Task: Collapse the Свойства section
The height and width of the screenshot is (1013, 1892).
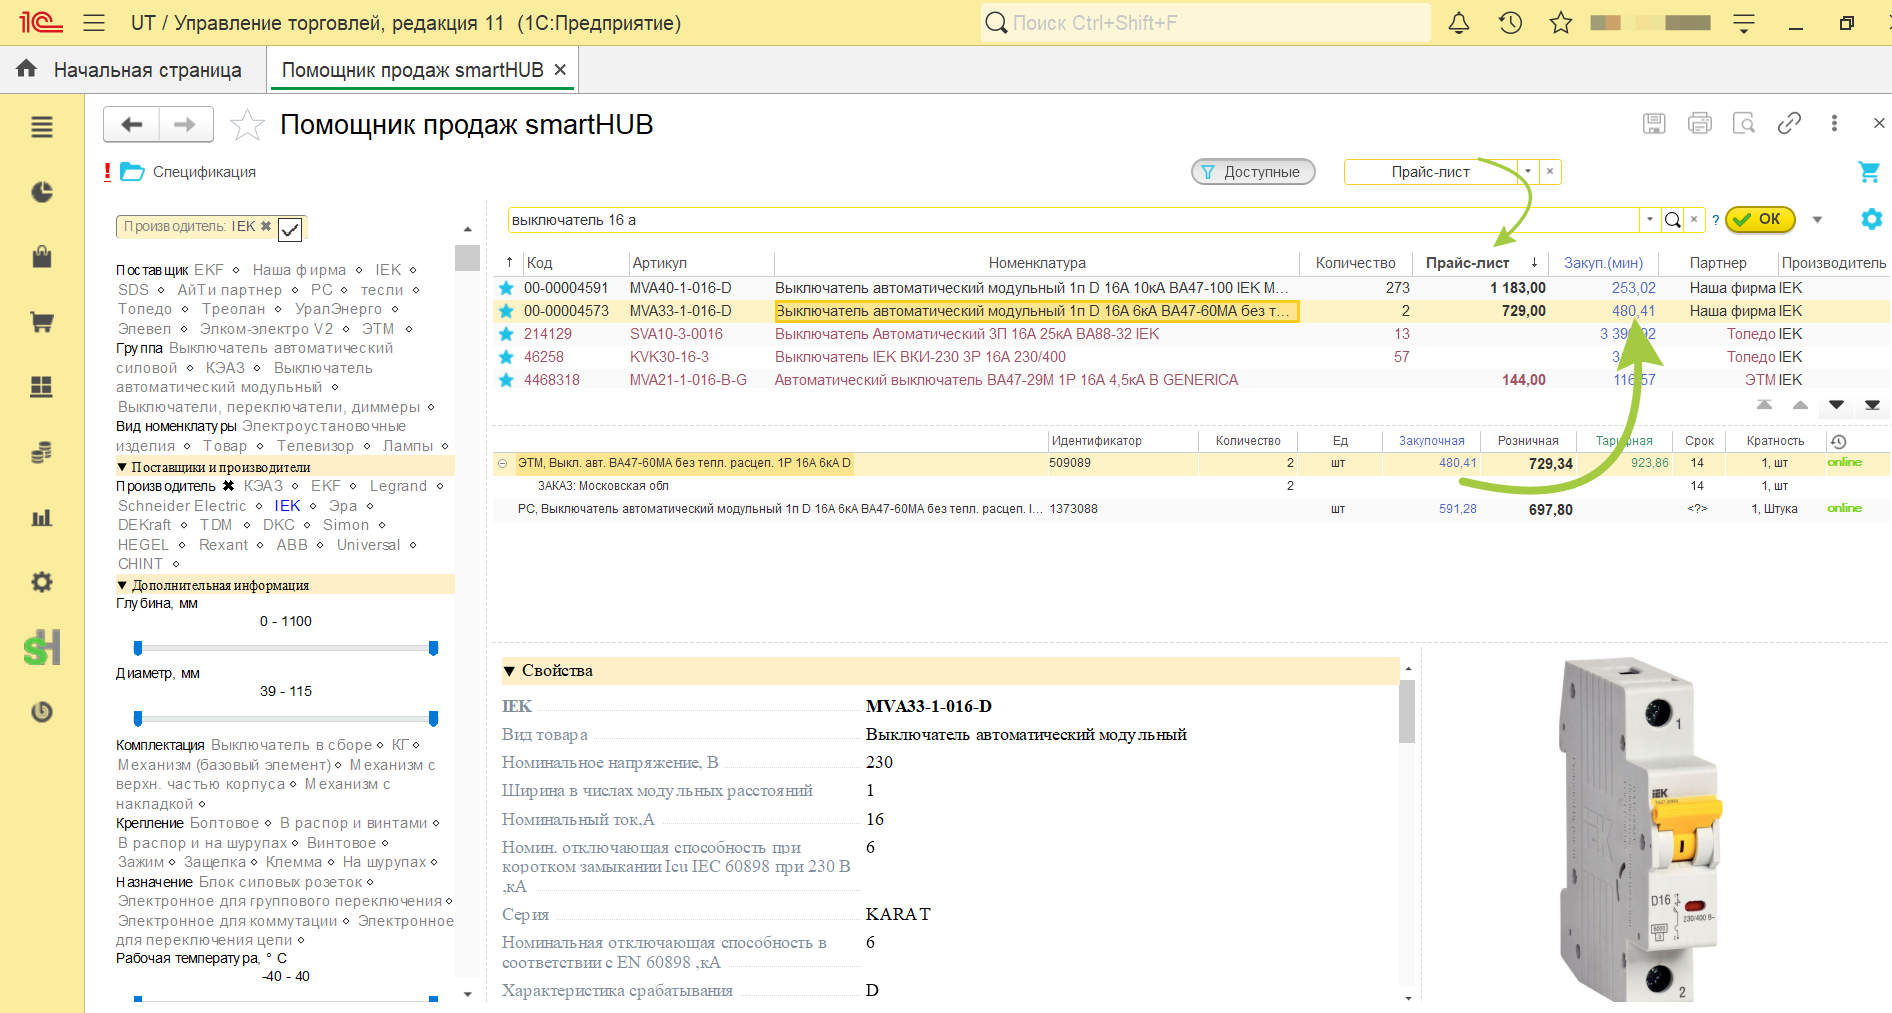Action: tap(509, 671)
